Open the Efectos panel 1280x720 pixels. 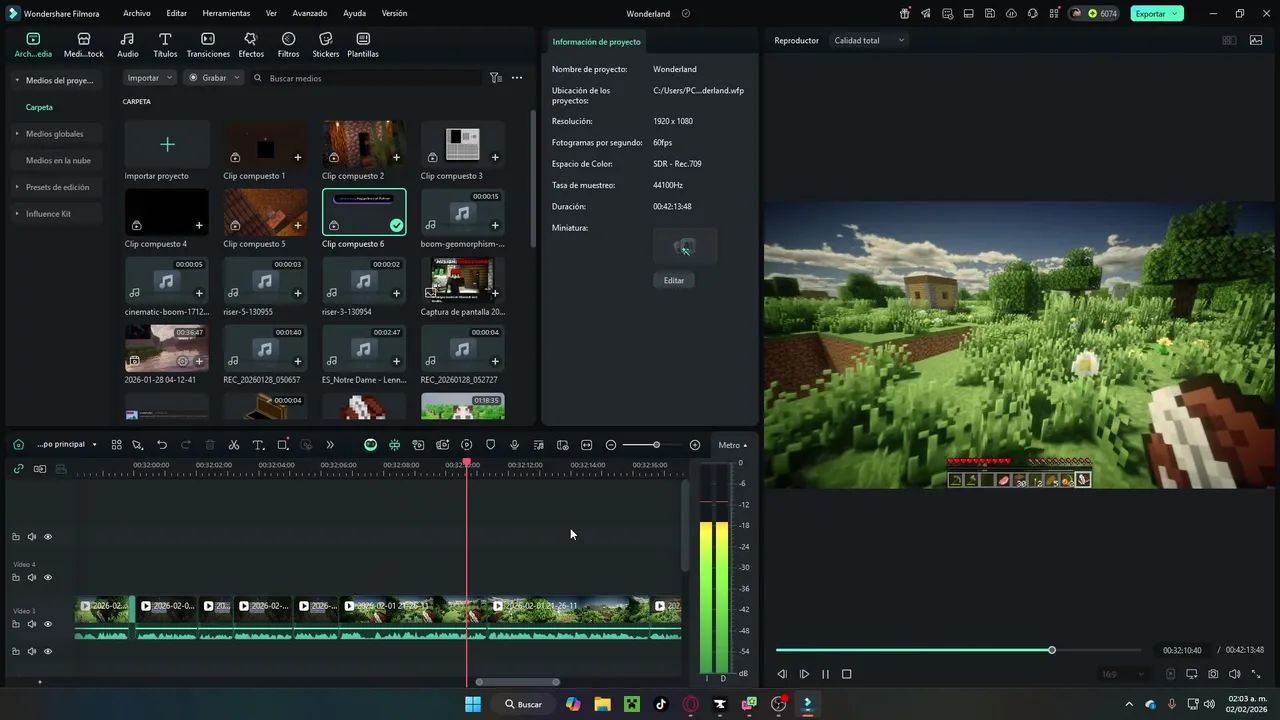coord(251,45)
